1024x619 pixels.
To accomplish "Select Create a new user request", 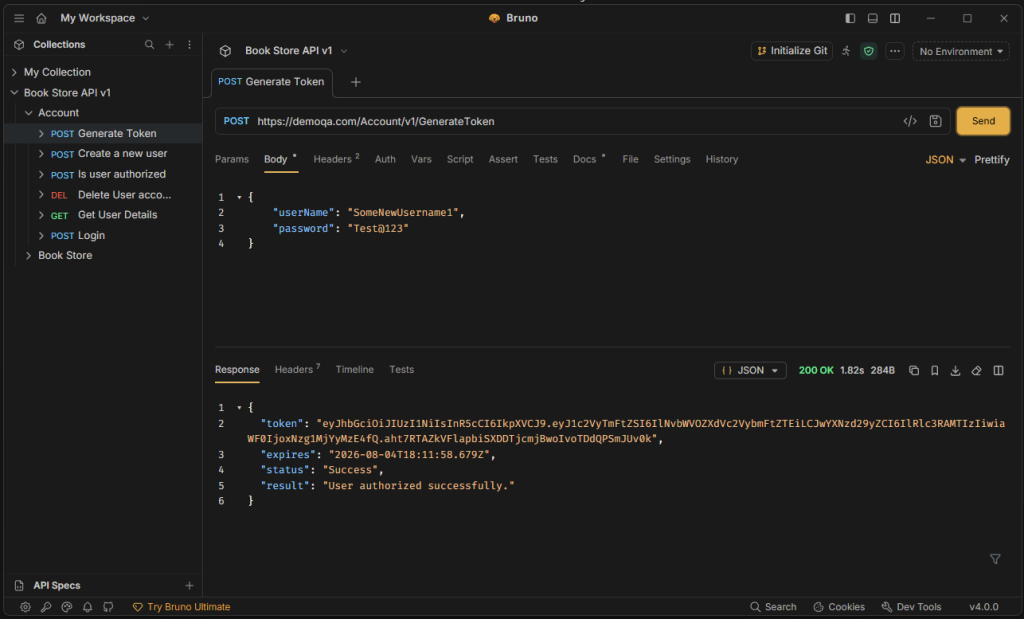I will 103,153.
